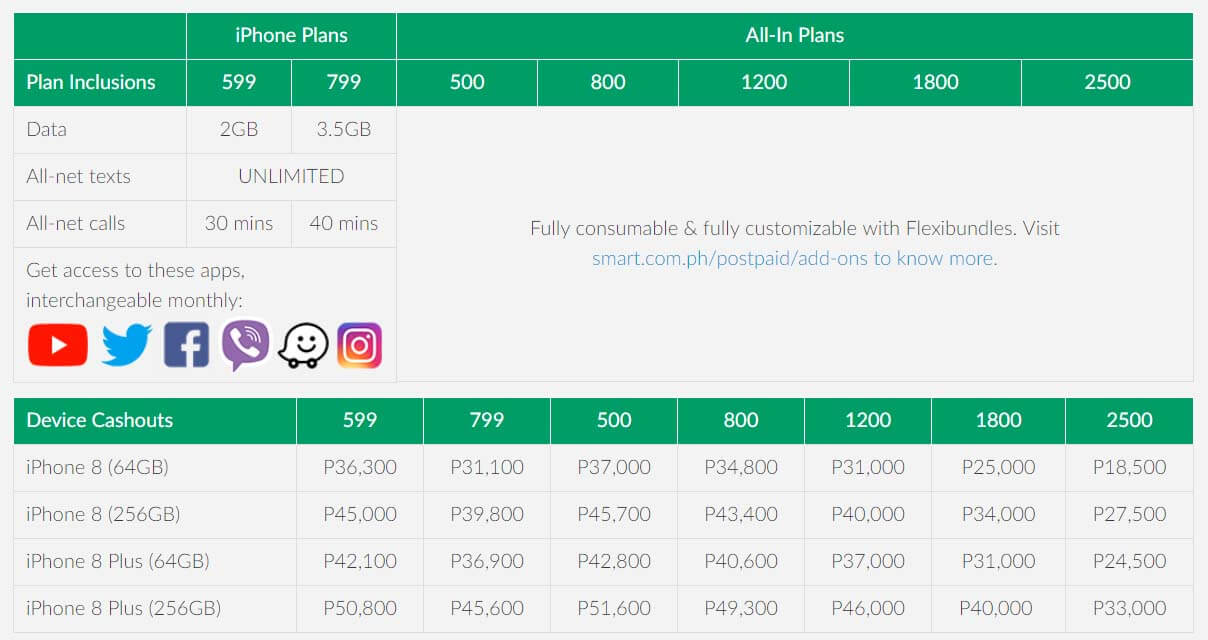Click the UNLIMITED all-net texts cell
This screenshot has height=640, width=1208.
coord(291,176)
